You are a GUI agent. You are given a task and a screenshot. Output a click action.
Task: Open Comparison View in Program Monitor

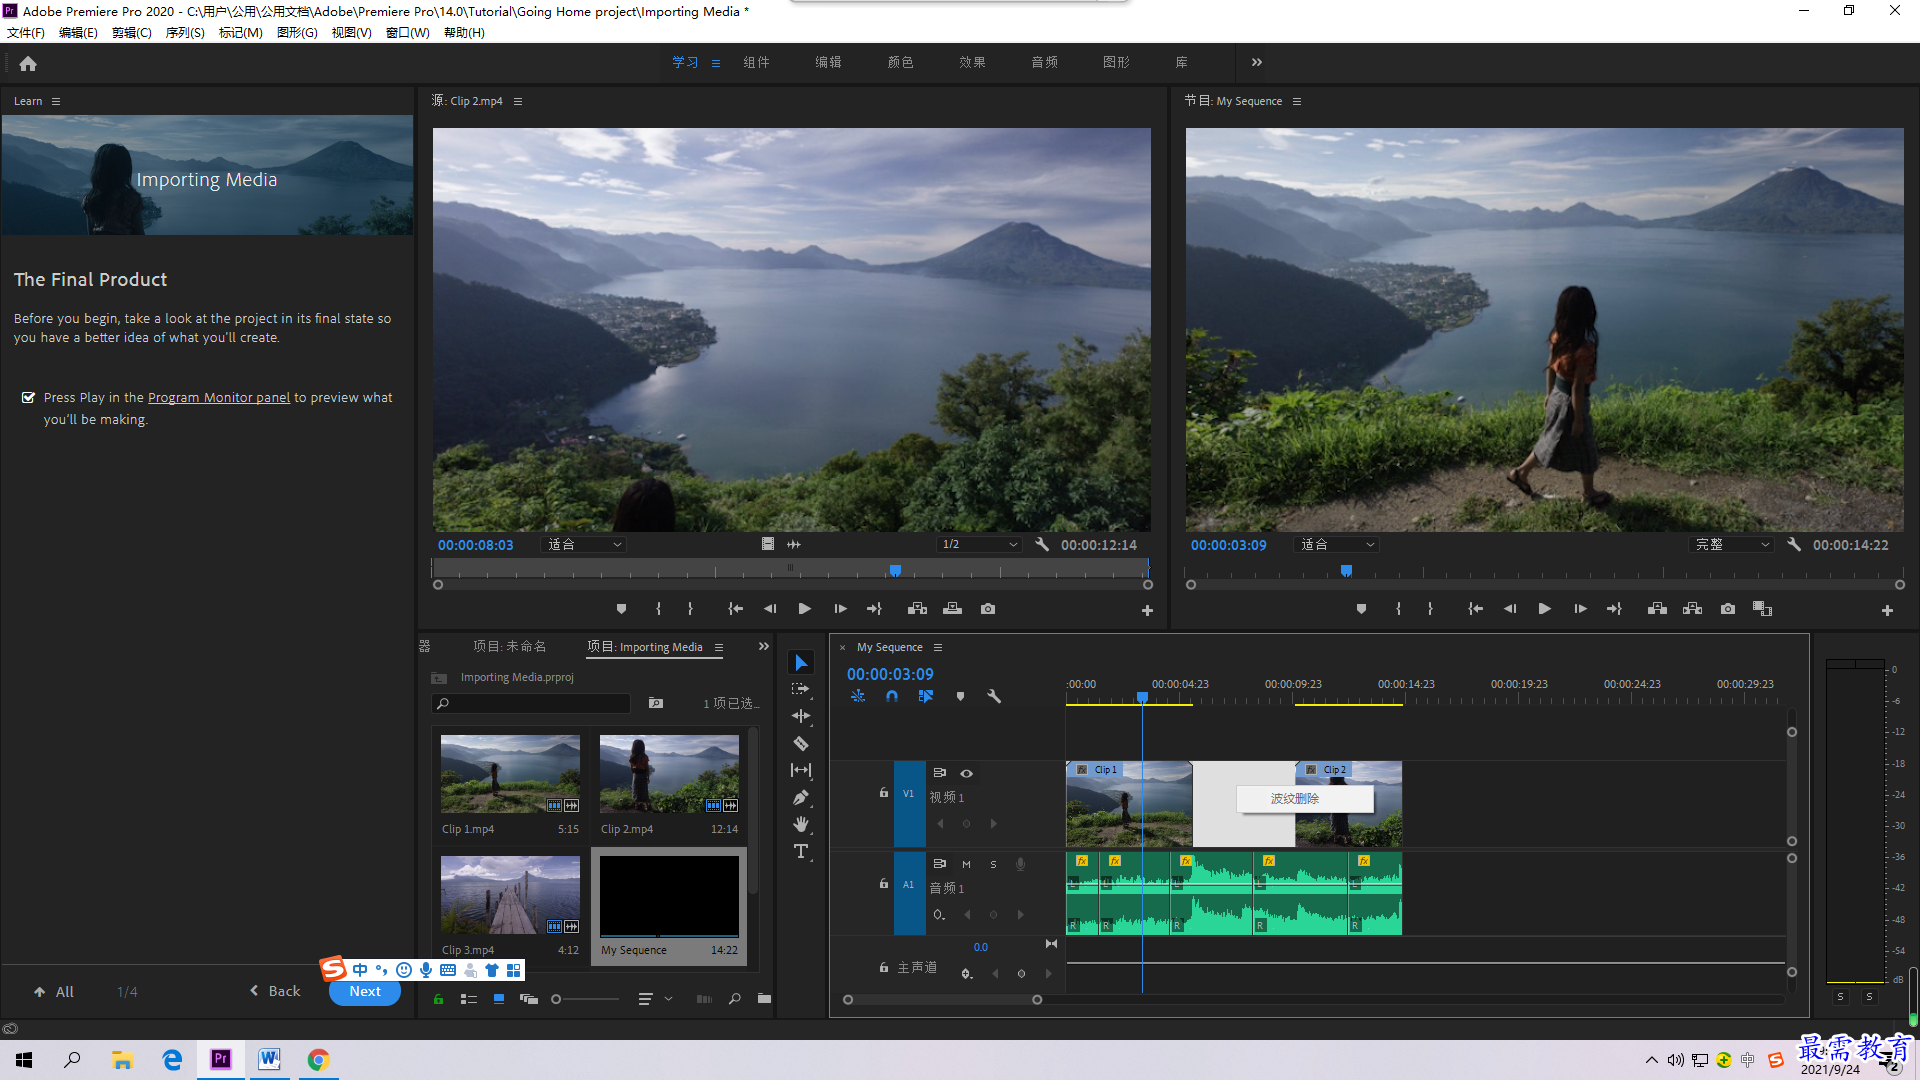click(x=1763, y=609)
